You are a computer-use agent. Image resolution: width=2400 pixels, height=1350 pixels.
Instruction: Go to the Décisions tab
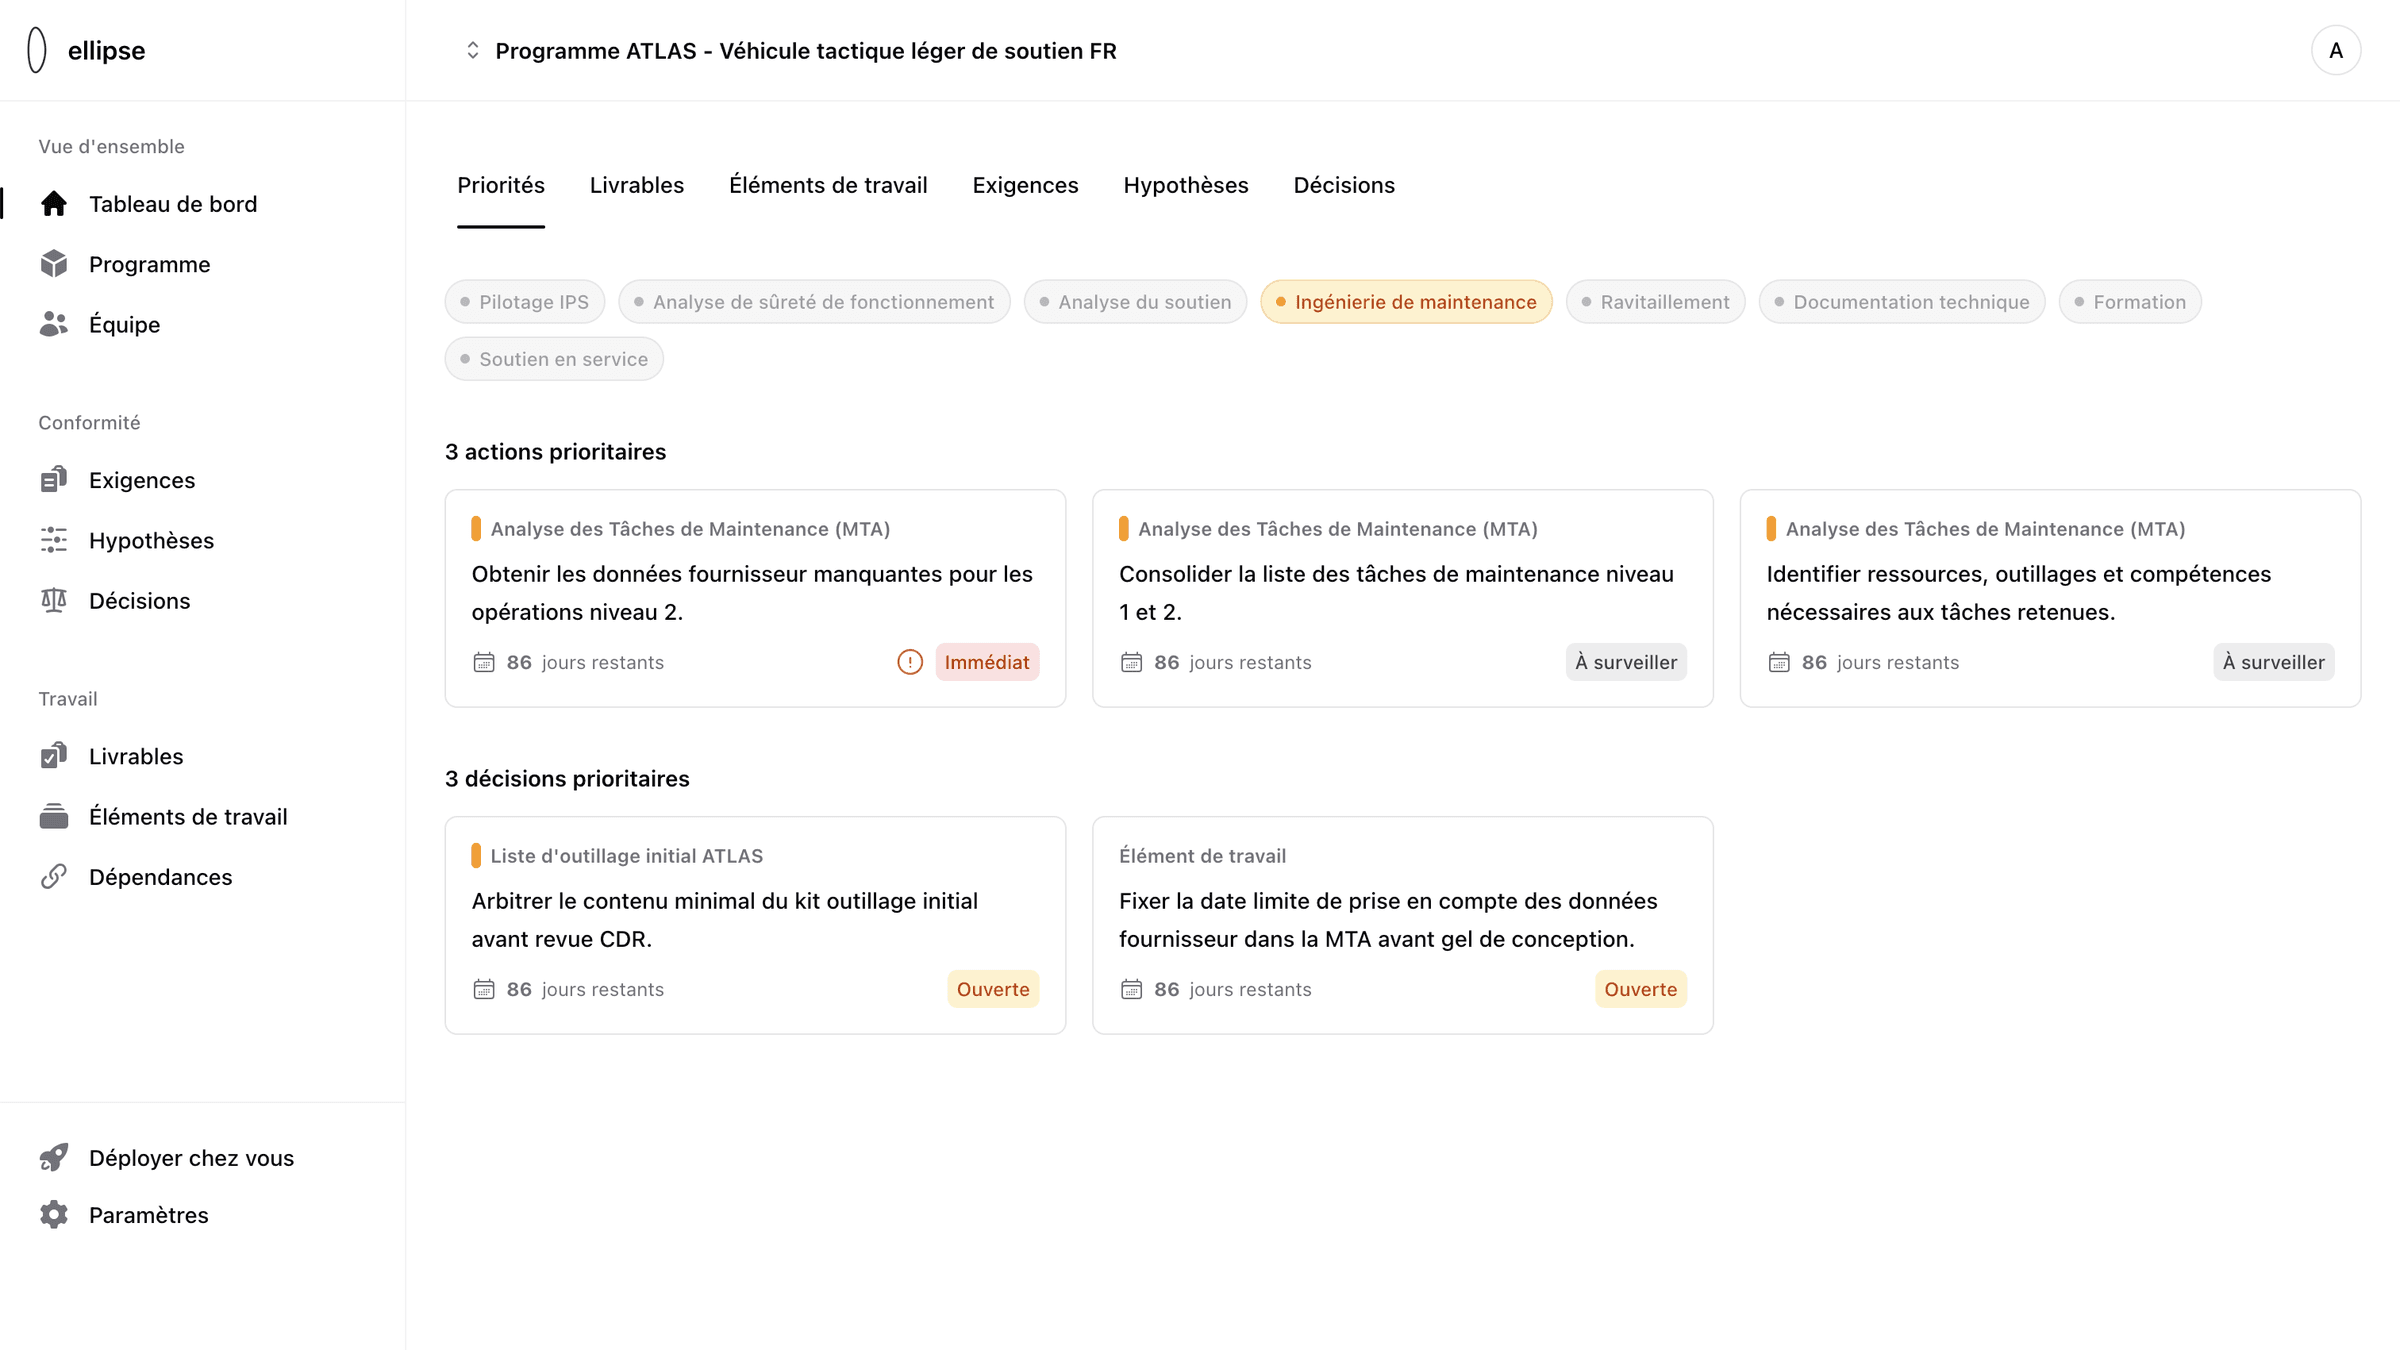[x=1344, y=185]
